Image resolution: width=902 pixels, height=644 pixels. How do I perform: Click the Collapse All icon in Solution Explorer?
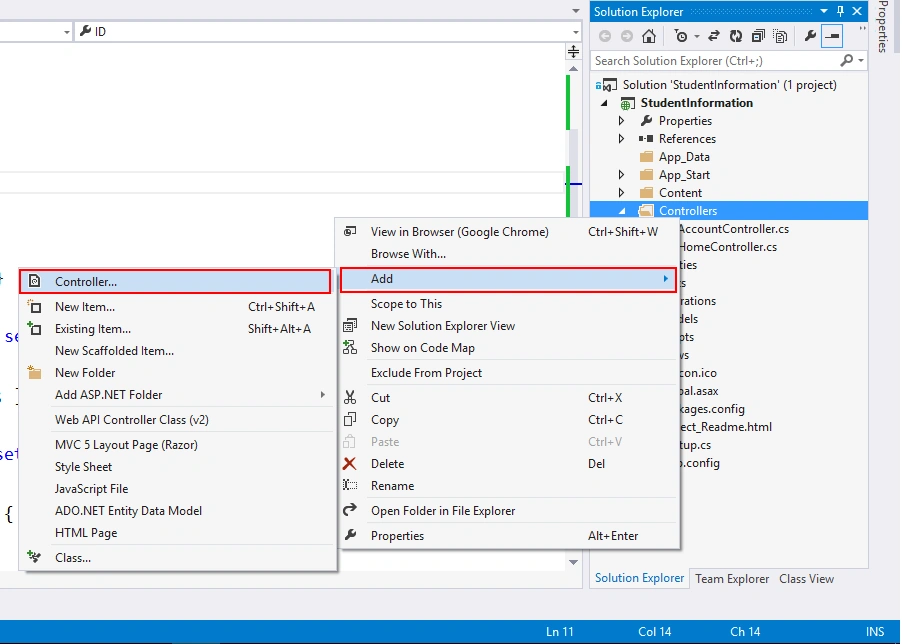click(x=758, y=36)
